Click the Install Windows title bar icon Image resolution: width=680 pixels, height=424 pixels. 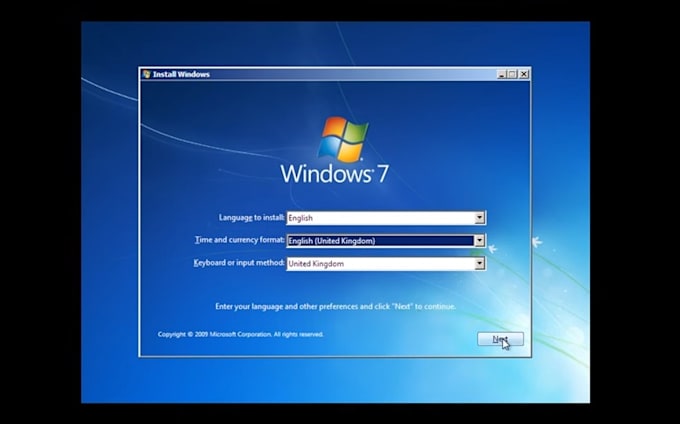146,74
